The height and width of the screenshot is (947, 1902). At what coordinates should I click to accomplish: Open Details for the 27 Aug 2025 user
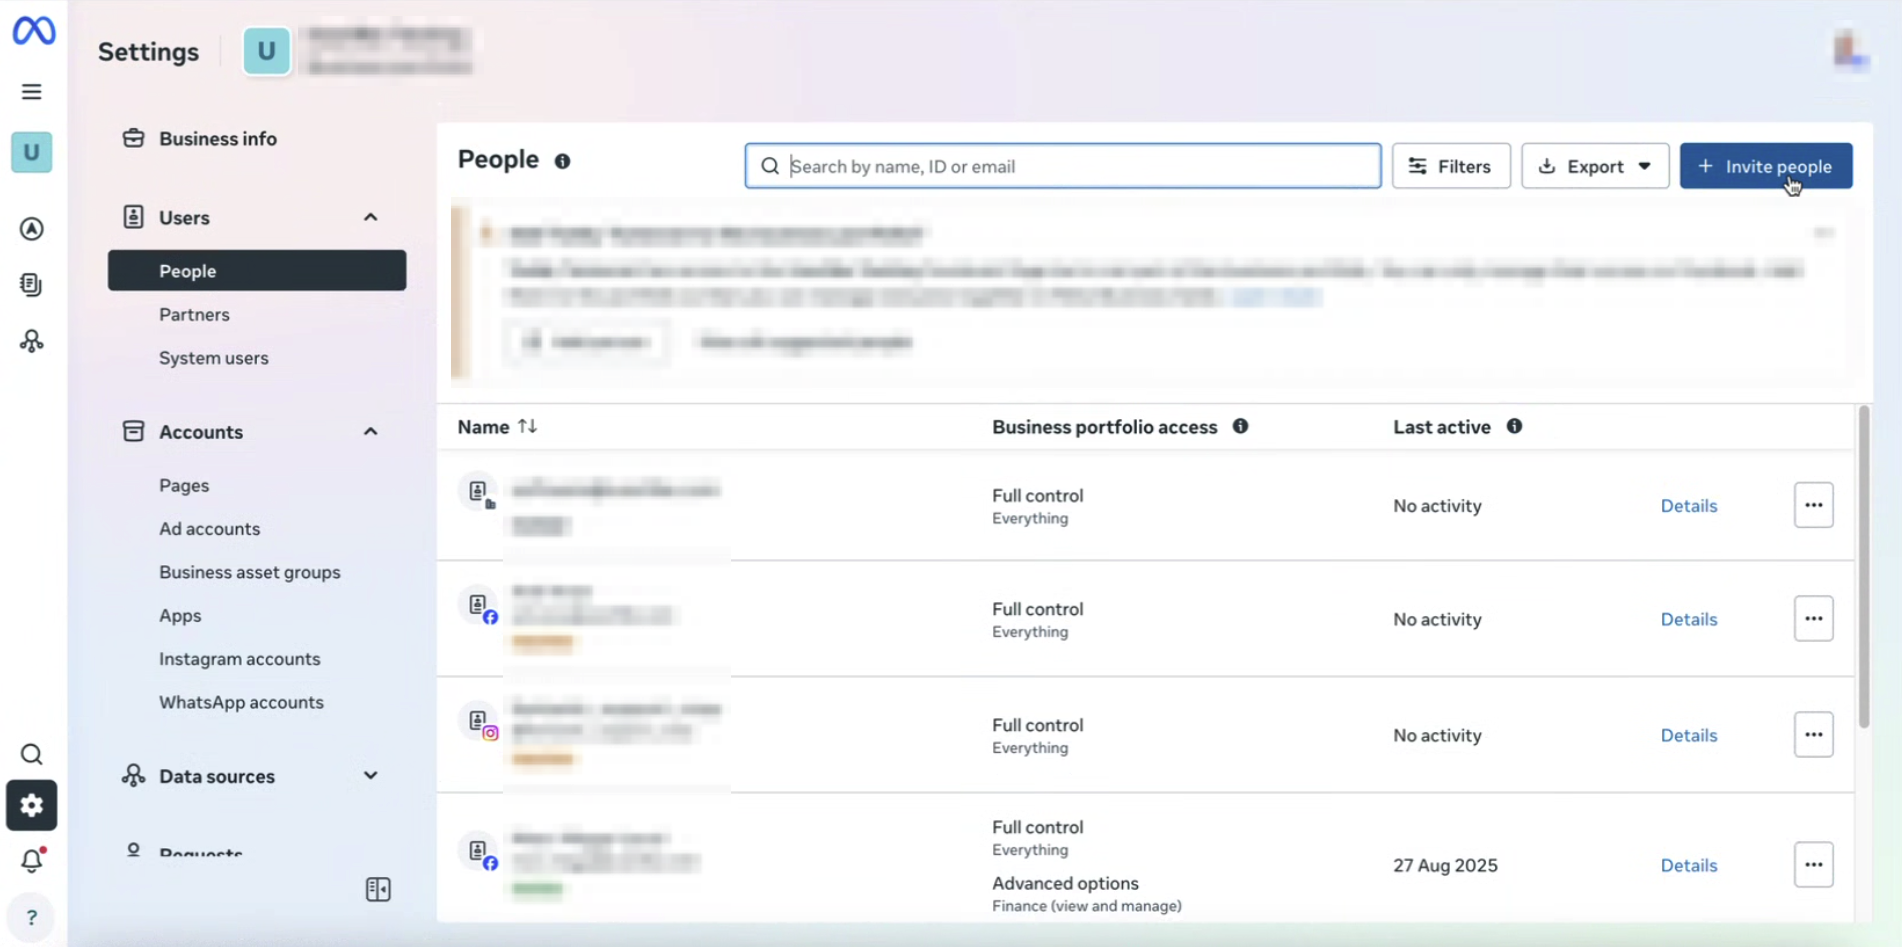(x=1688, y=865)
